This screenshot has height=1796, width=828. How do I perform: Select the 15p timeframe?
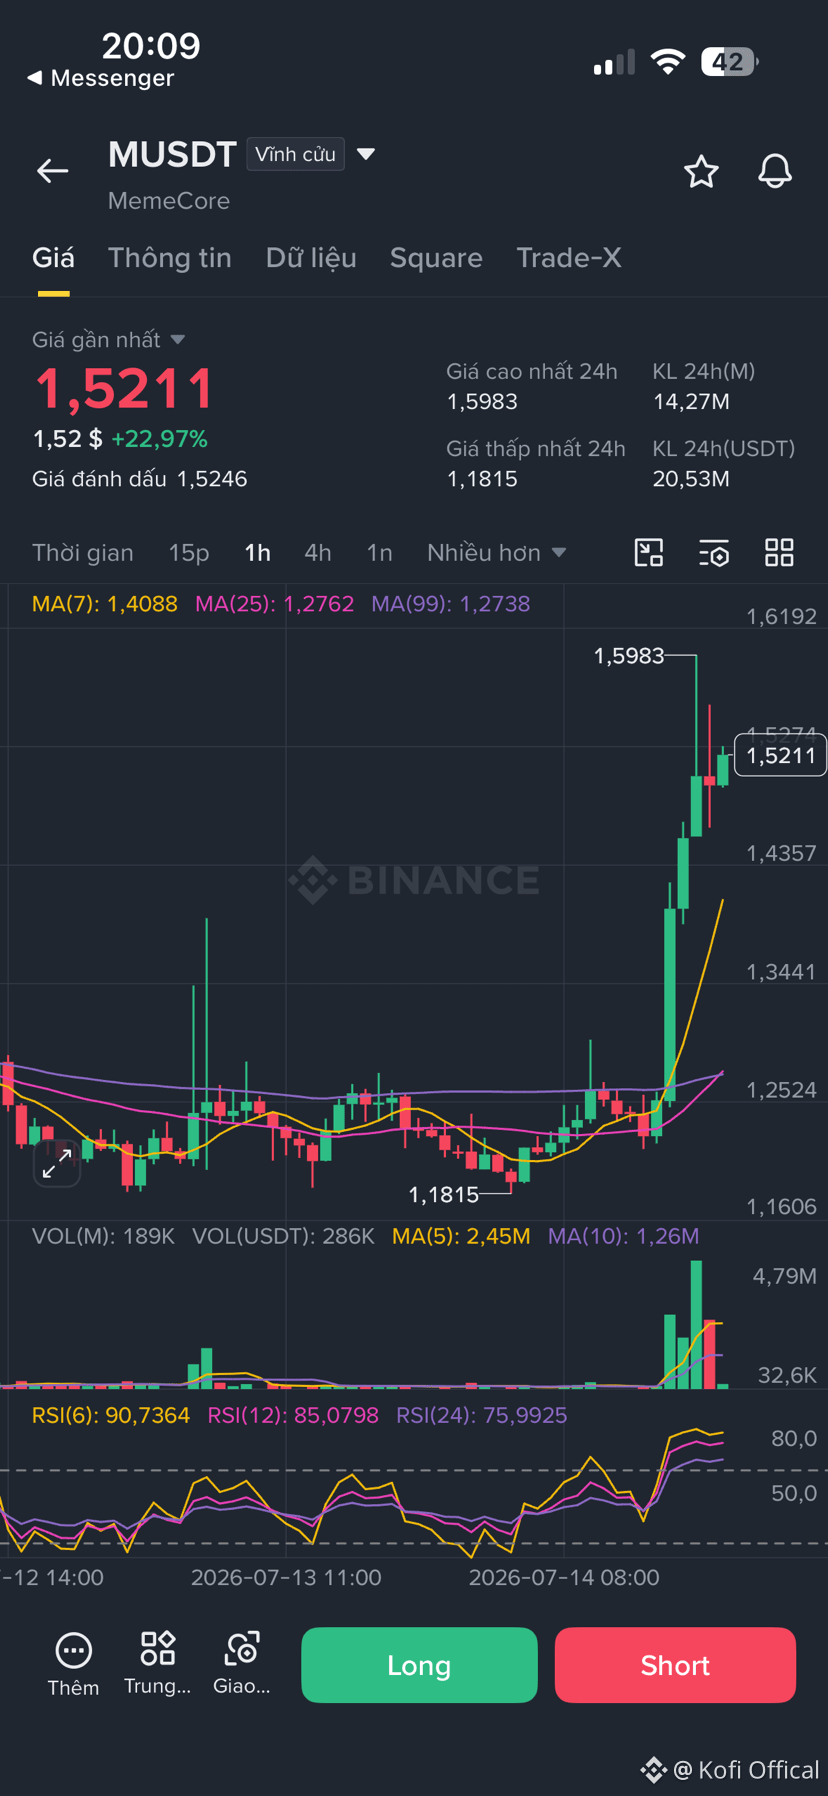tap(189, 553)
